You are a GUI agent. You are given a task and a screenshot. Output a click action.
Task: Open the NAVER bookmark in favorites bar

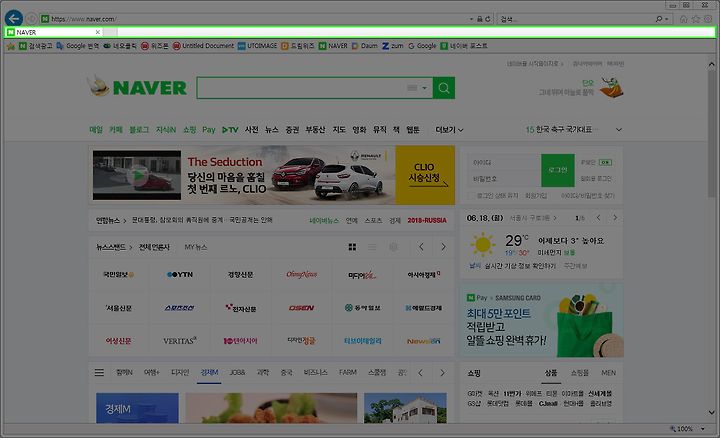click(333, 46)
